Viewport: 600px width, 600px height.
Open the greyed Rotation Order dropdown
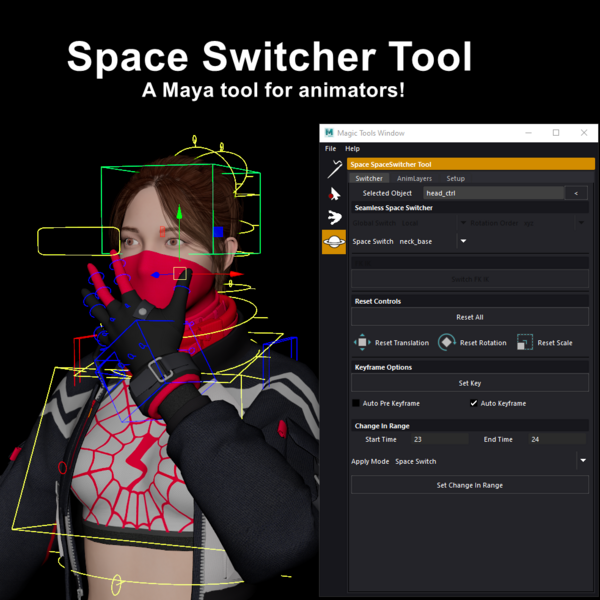click(x=581, y=223)
